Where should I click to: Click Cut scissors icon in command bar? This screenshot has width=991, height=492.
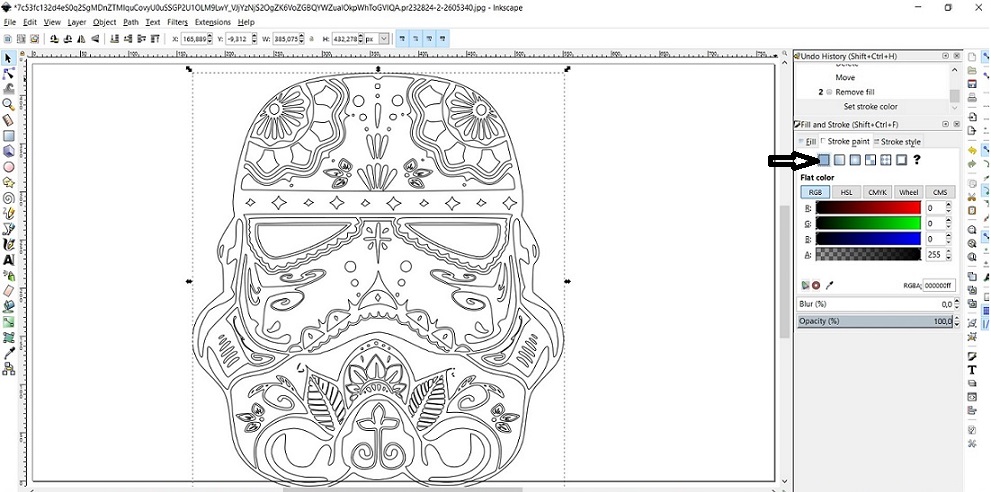click(x=972, y=197)
